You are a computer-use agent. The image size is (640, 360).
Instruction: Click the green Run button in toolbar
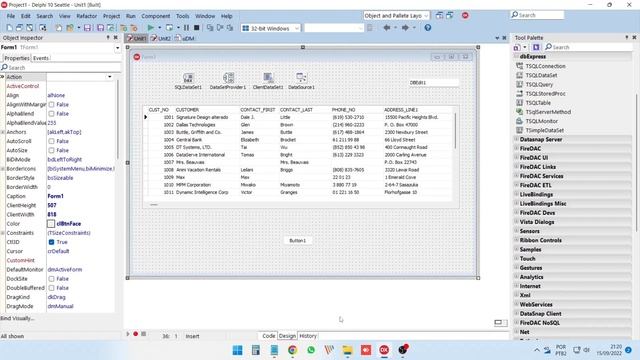point(151,28)
